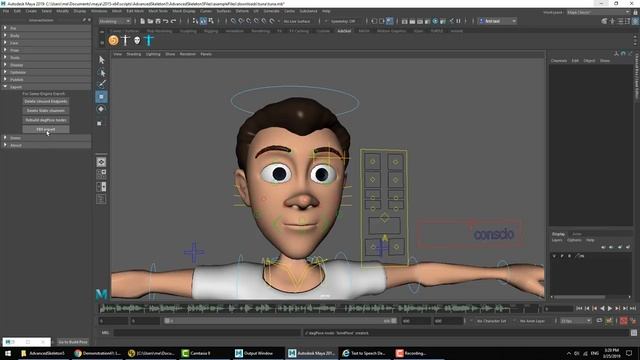Click the single-pane layout icon
The width and height of the screenshot is (640, 360).
pos(101,162)
